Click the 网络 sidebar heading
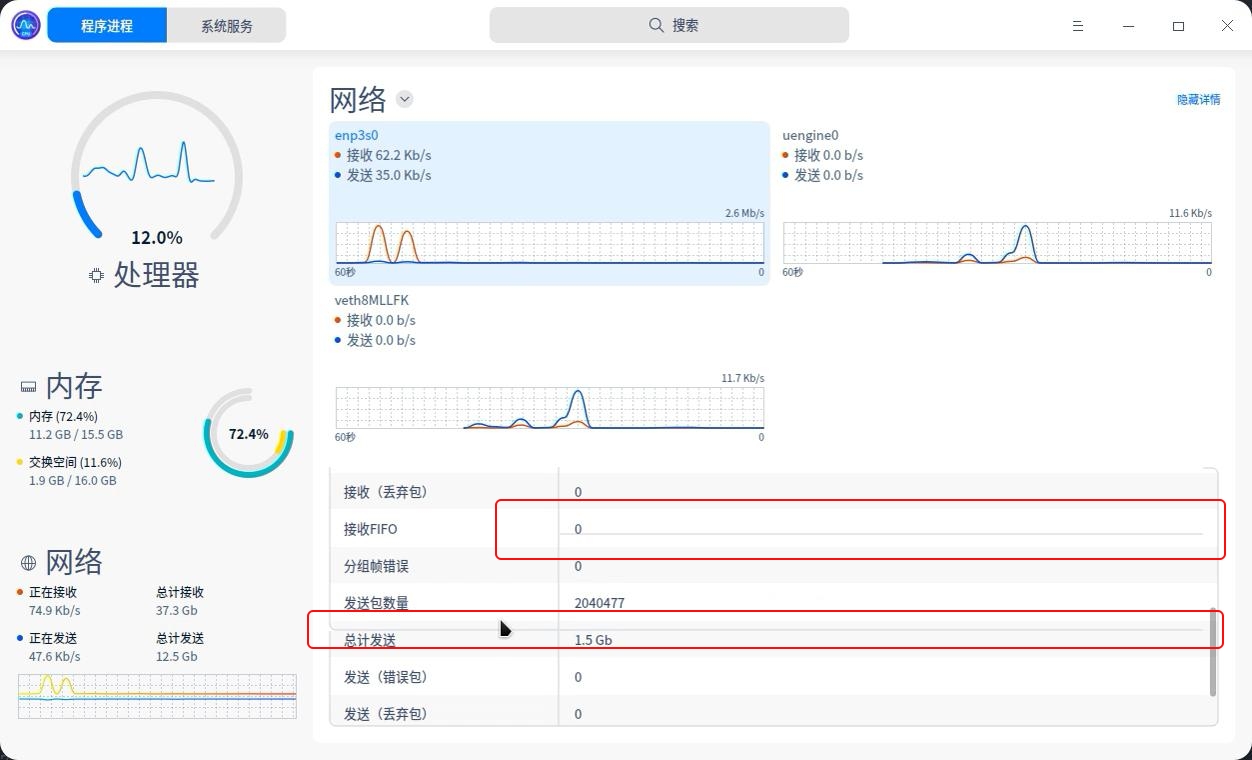 [74, 562]
